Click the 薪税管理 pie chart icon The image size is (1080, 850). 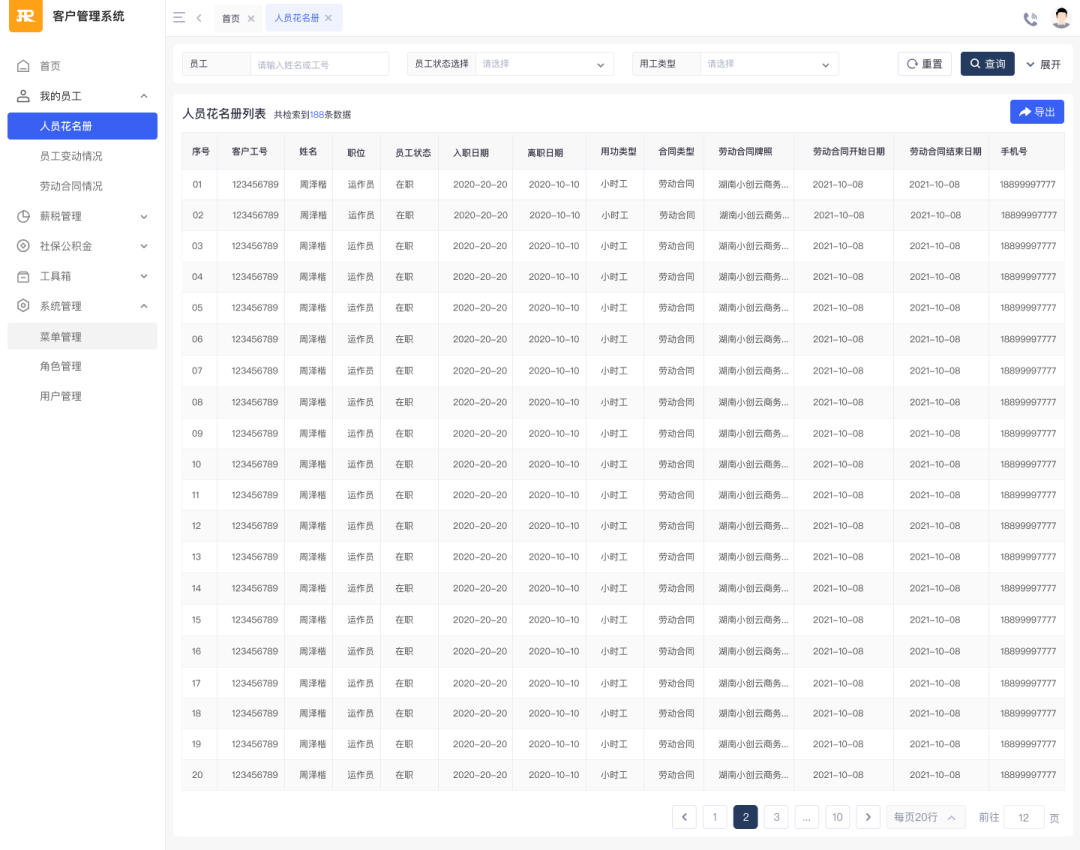23,216
